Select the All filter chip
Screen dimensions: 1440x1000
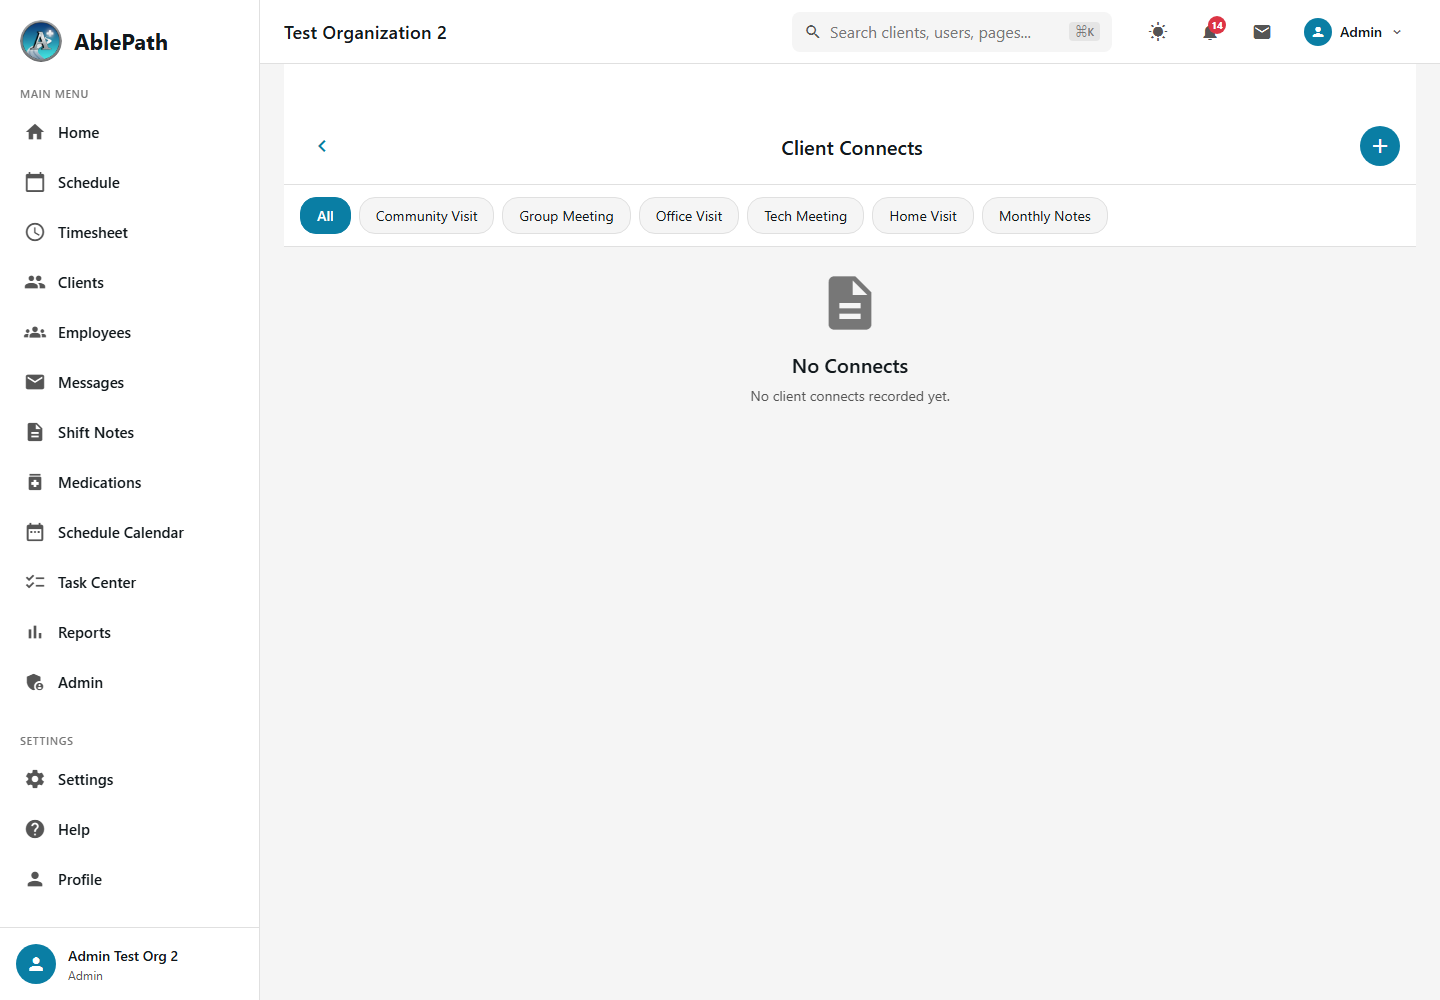click(x=325, y=216)
